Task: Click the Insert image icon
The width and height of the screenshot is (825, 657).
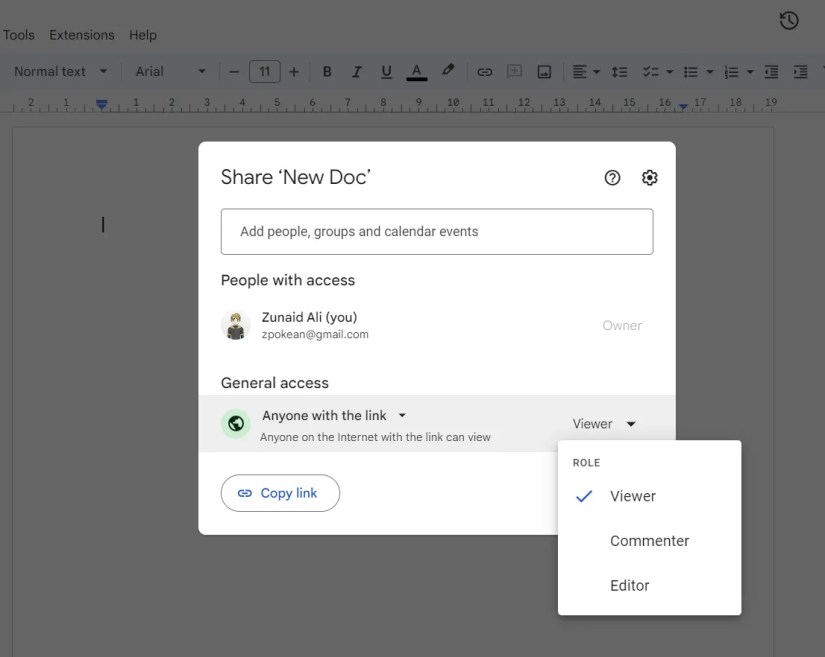Action: pyautogui.click(x=544, y=71)
